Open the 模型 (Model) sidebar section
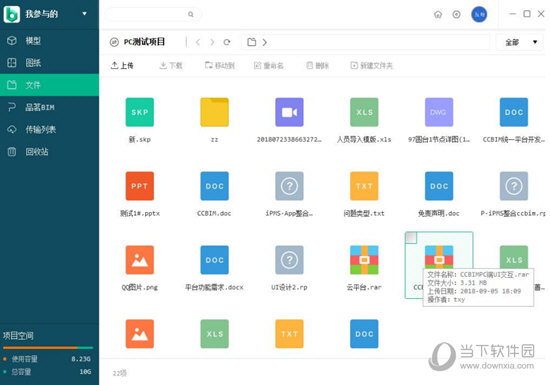550x385 pixels. [49, 41]
